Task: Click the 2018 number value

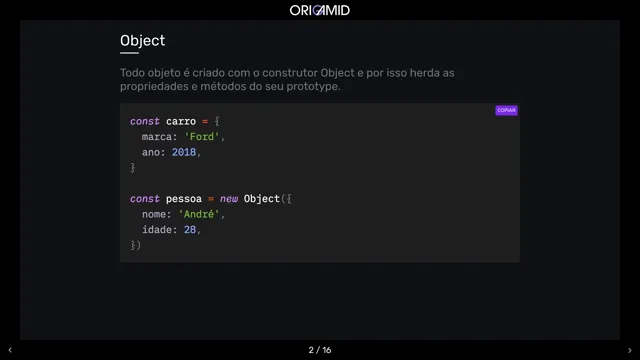Action: pyautogui.click(x=184, y=152)
